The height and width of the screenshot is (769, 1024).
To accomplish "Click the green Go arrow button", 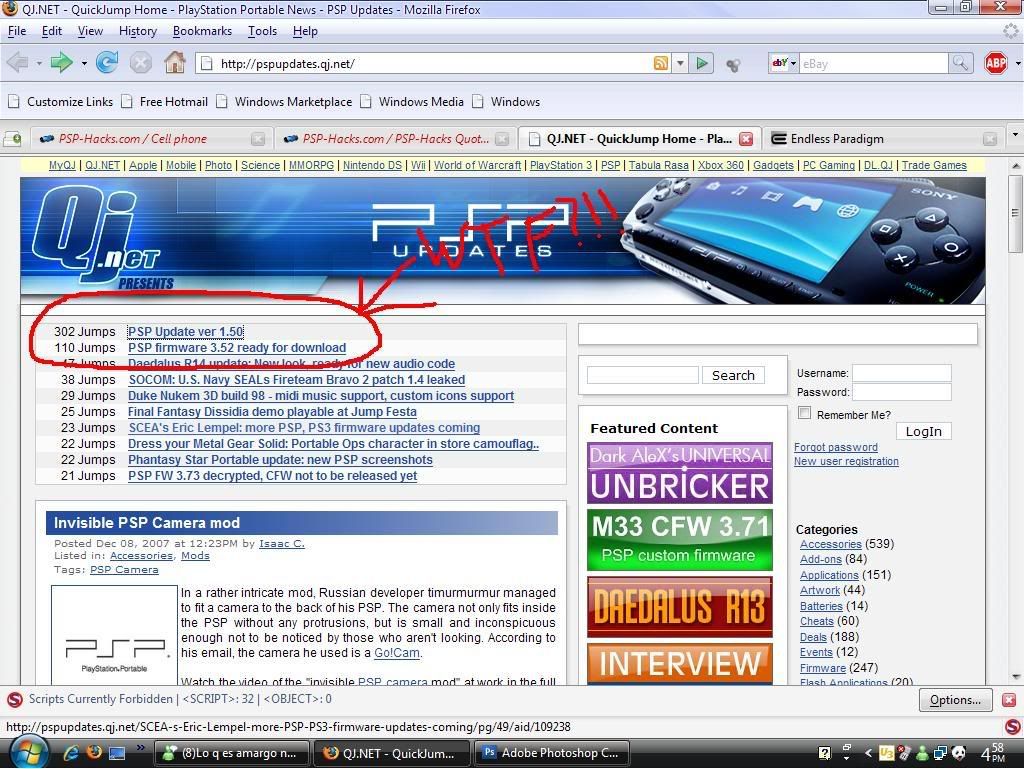I will click(x=702, y=63).
